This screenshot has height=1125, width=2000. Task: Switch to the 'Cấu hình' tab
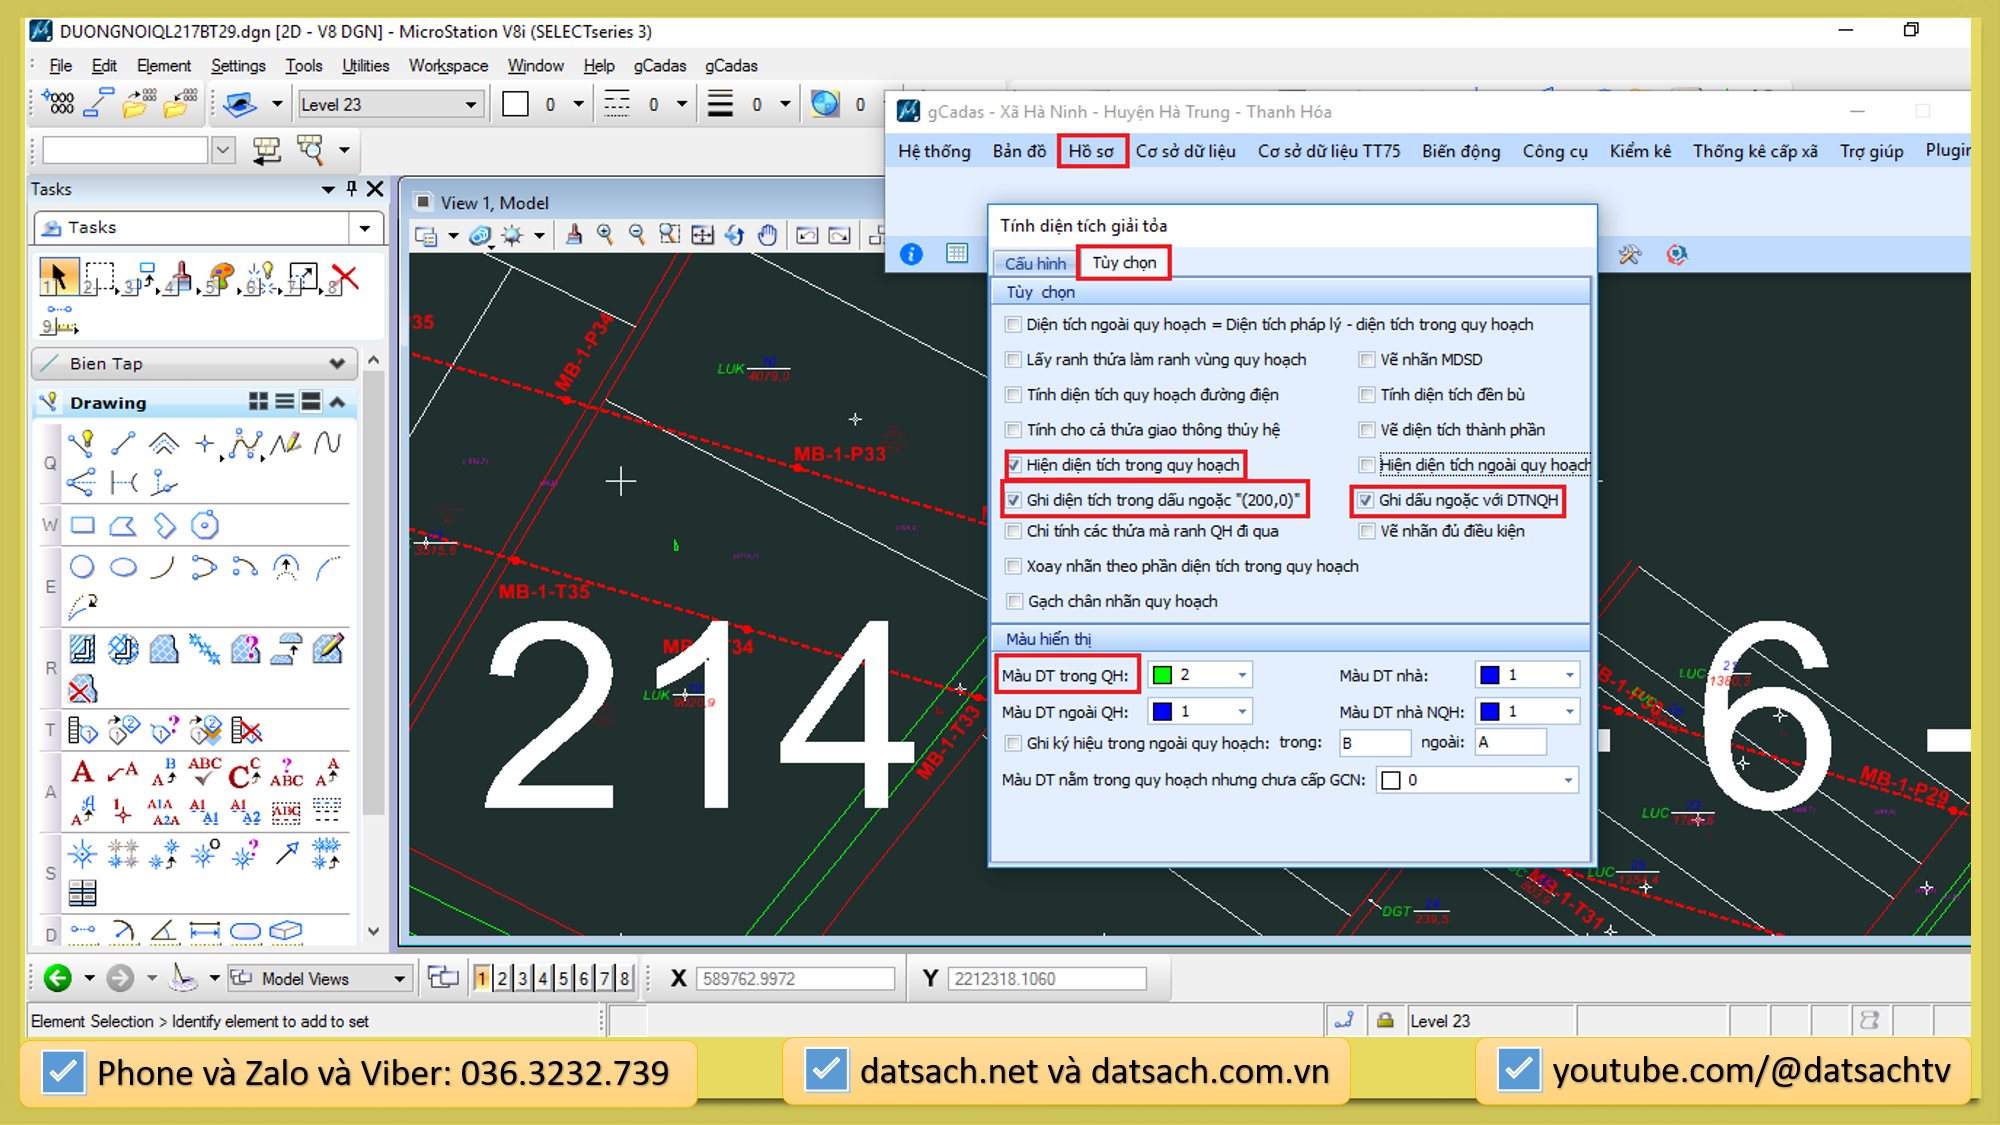[1035, 263]
